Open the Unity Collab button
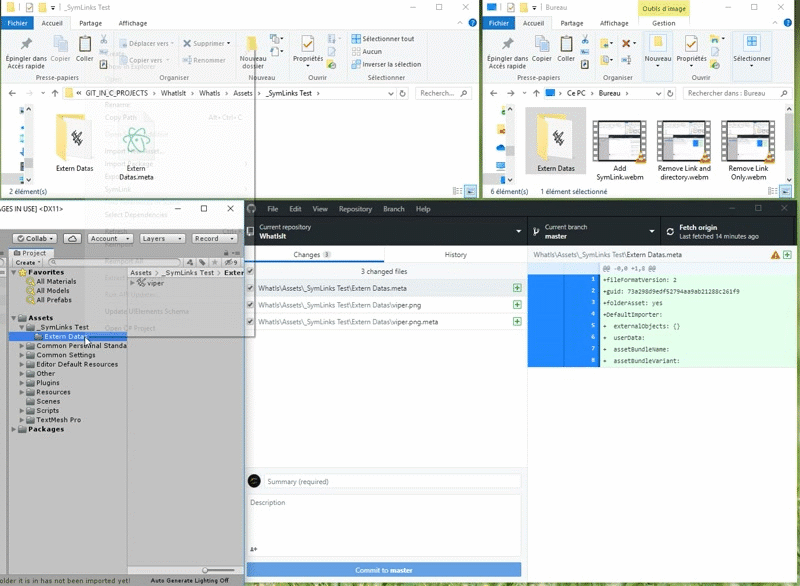800x586 pixels. pos(35,238)
